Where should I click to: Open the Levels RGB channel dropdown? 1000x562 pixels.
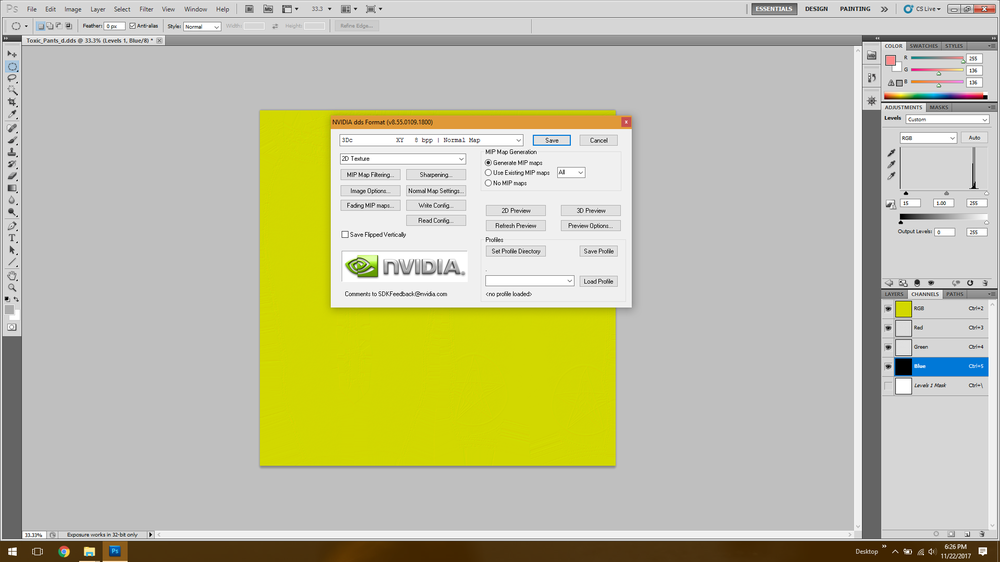click(x=928, y=138)
